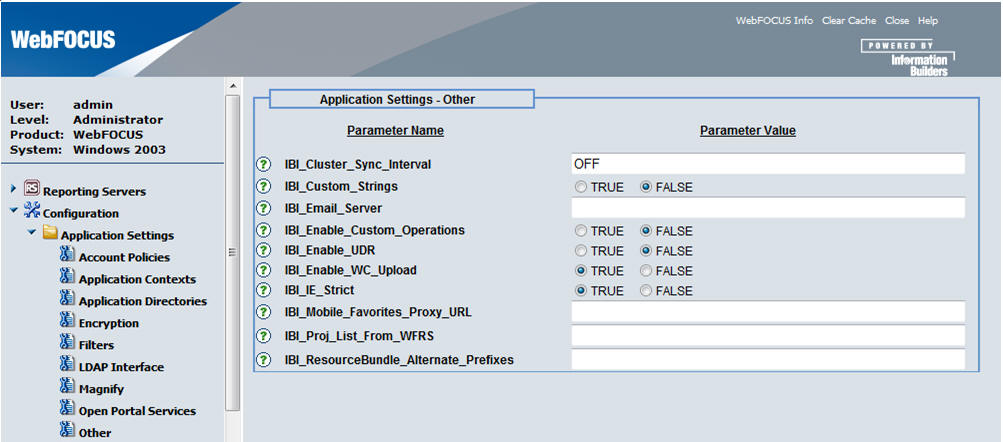Click the Magnify icon
1003x442 pixels.
(68, 386)
